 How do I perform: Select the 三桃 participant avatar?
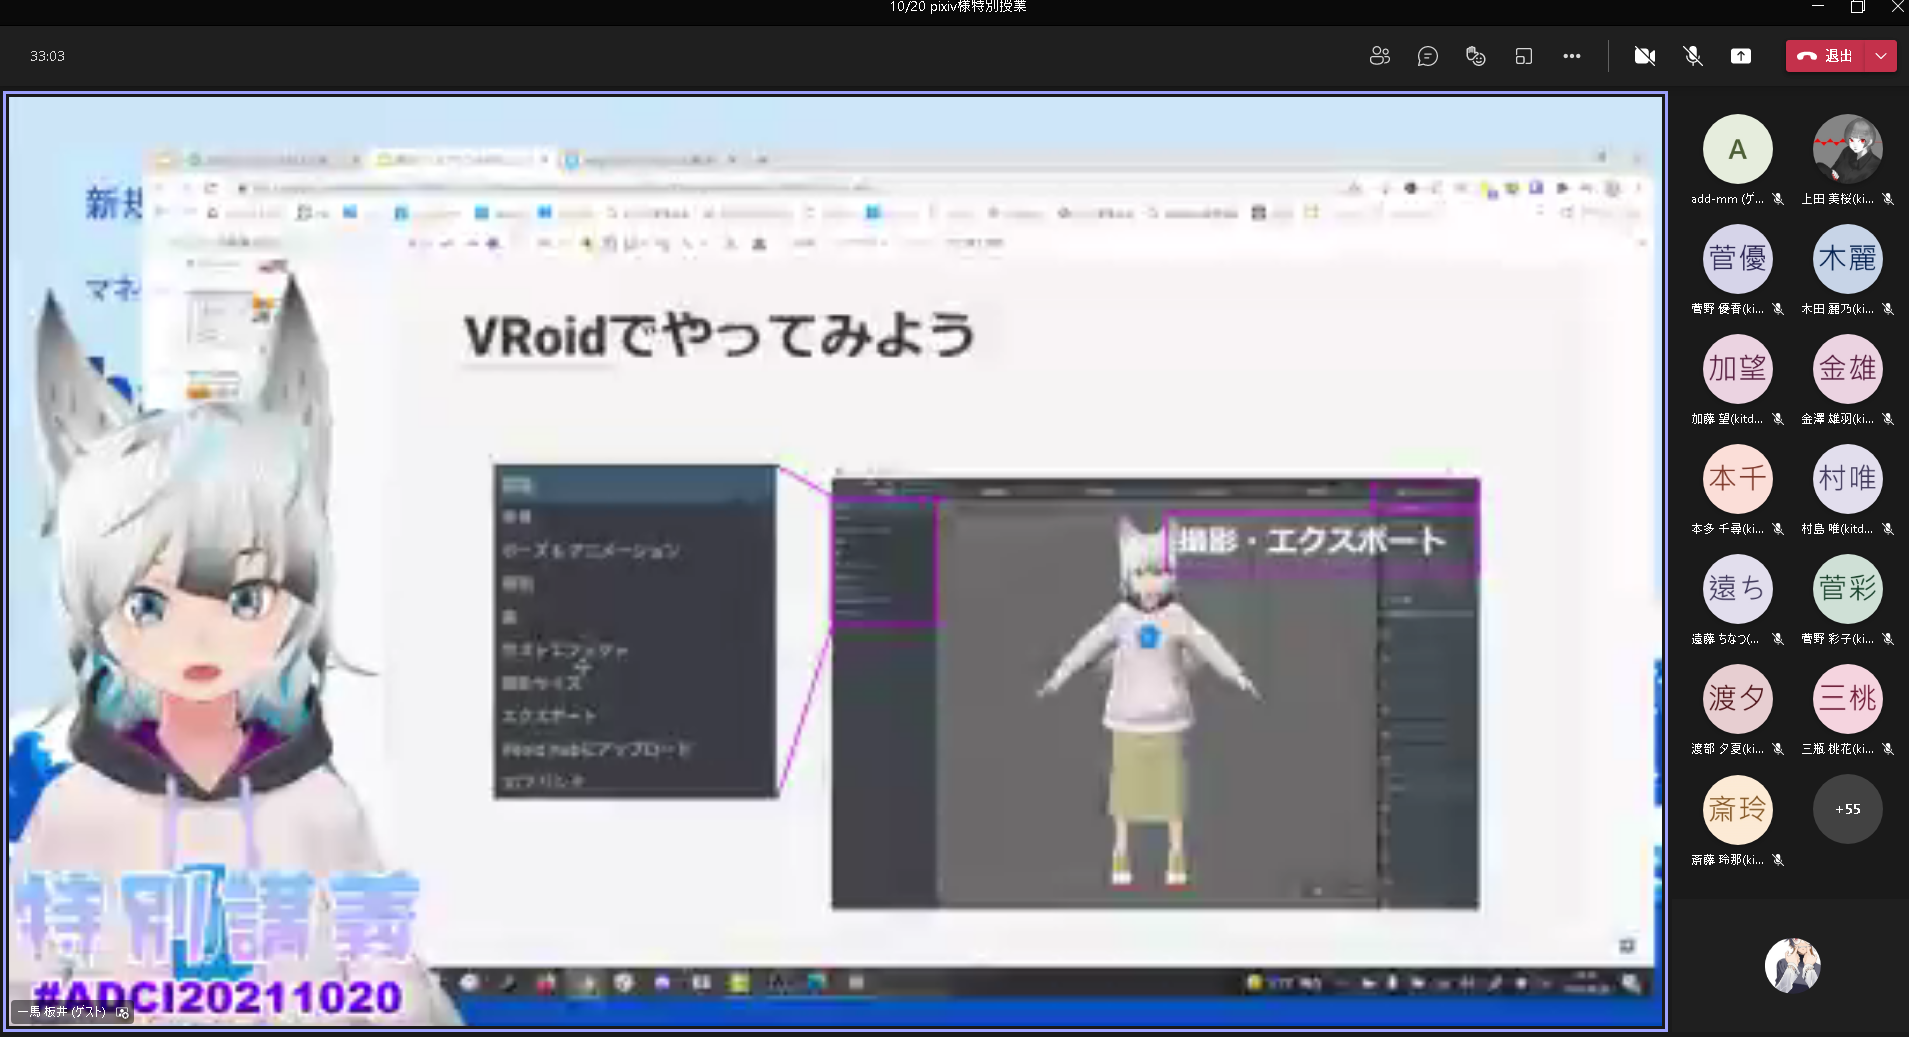point(1847,699)
